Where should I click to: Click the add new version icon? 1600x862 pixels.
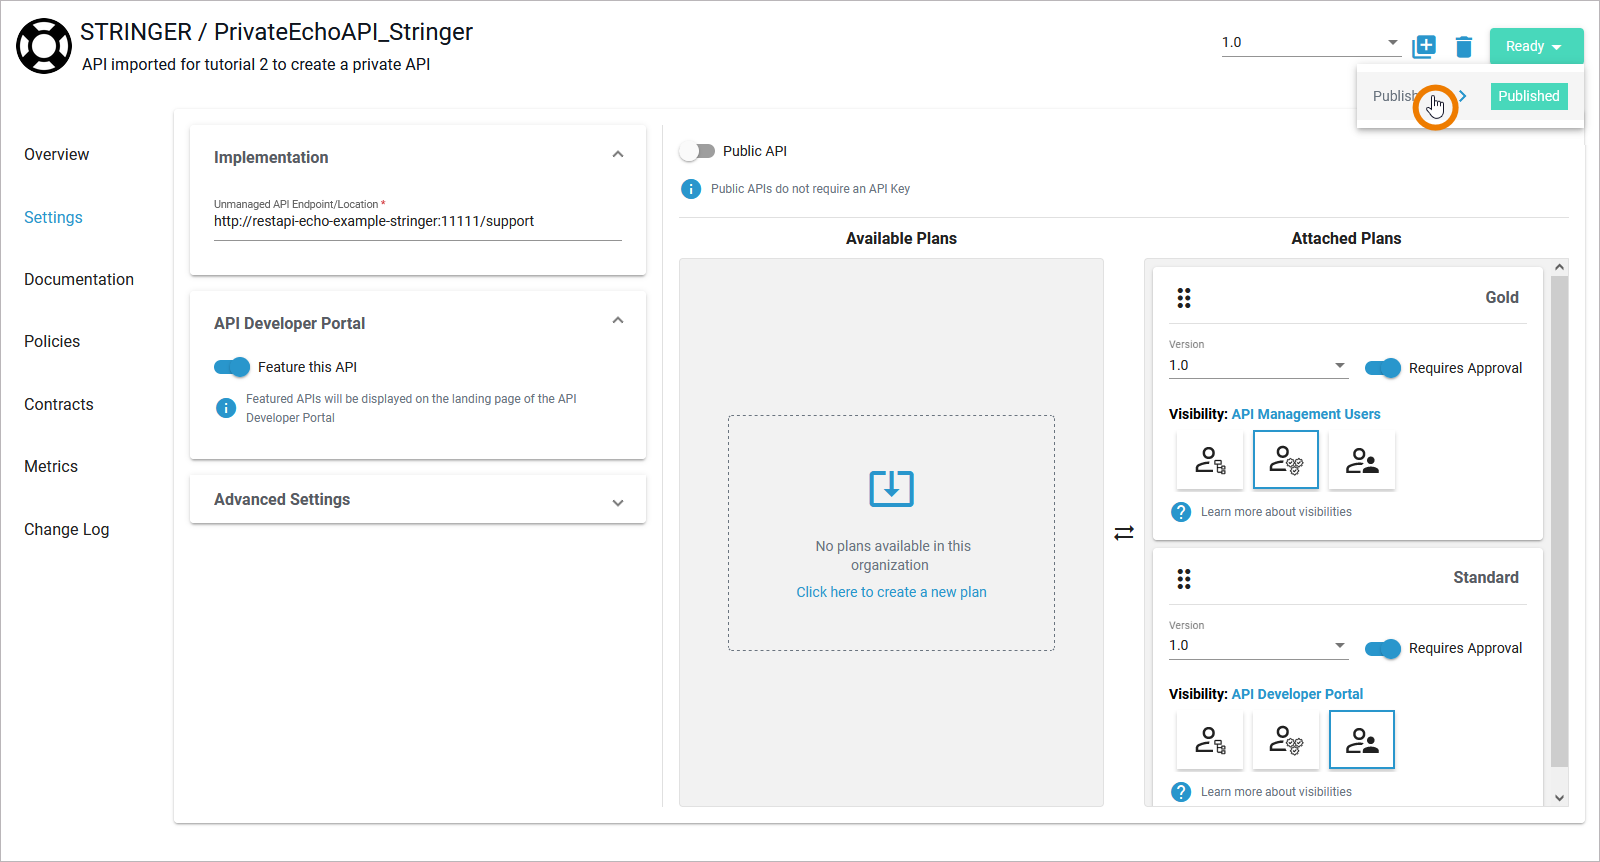1424,46
